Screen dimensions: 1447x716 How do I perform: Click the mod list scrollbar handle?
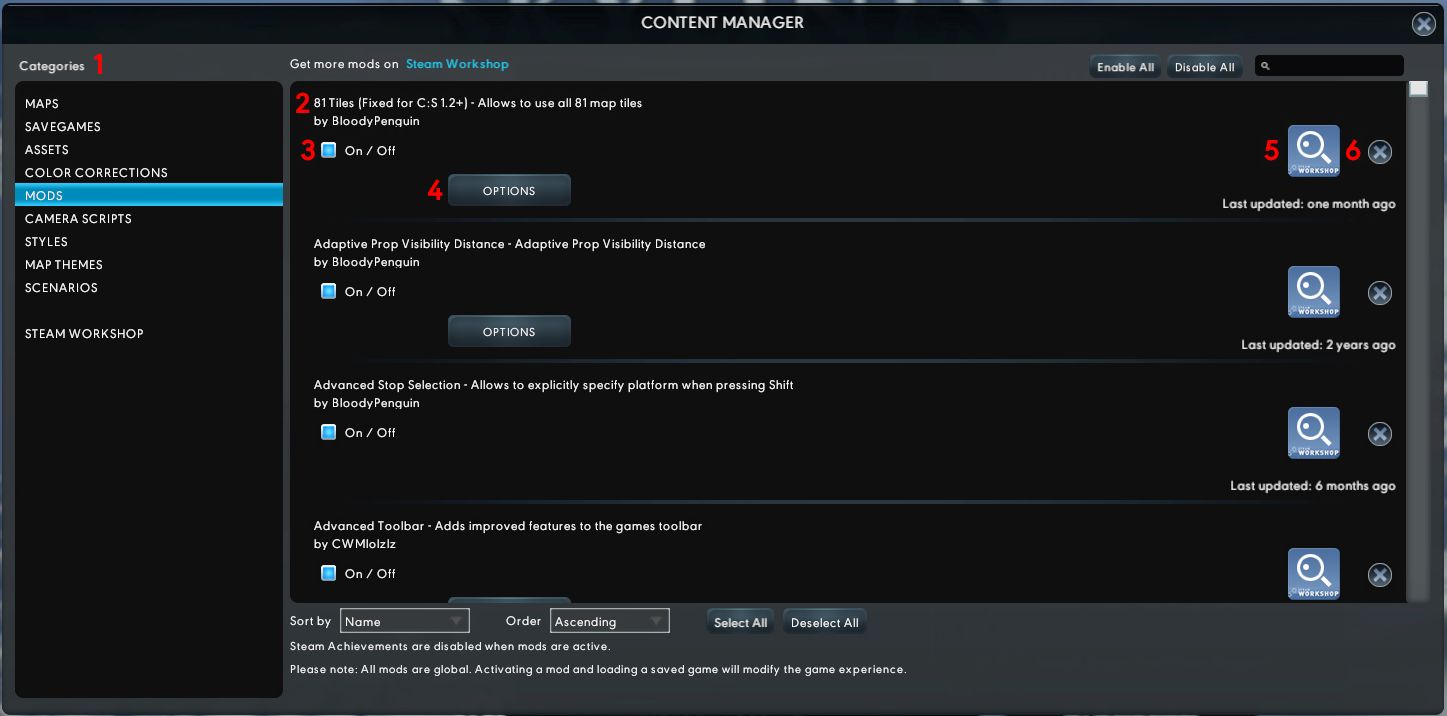(1418, 89)
